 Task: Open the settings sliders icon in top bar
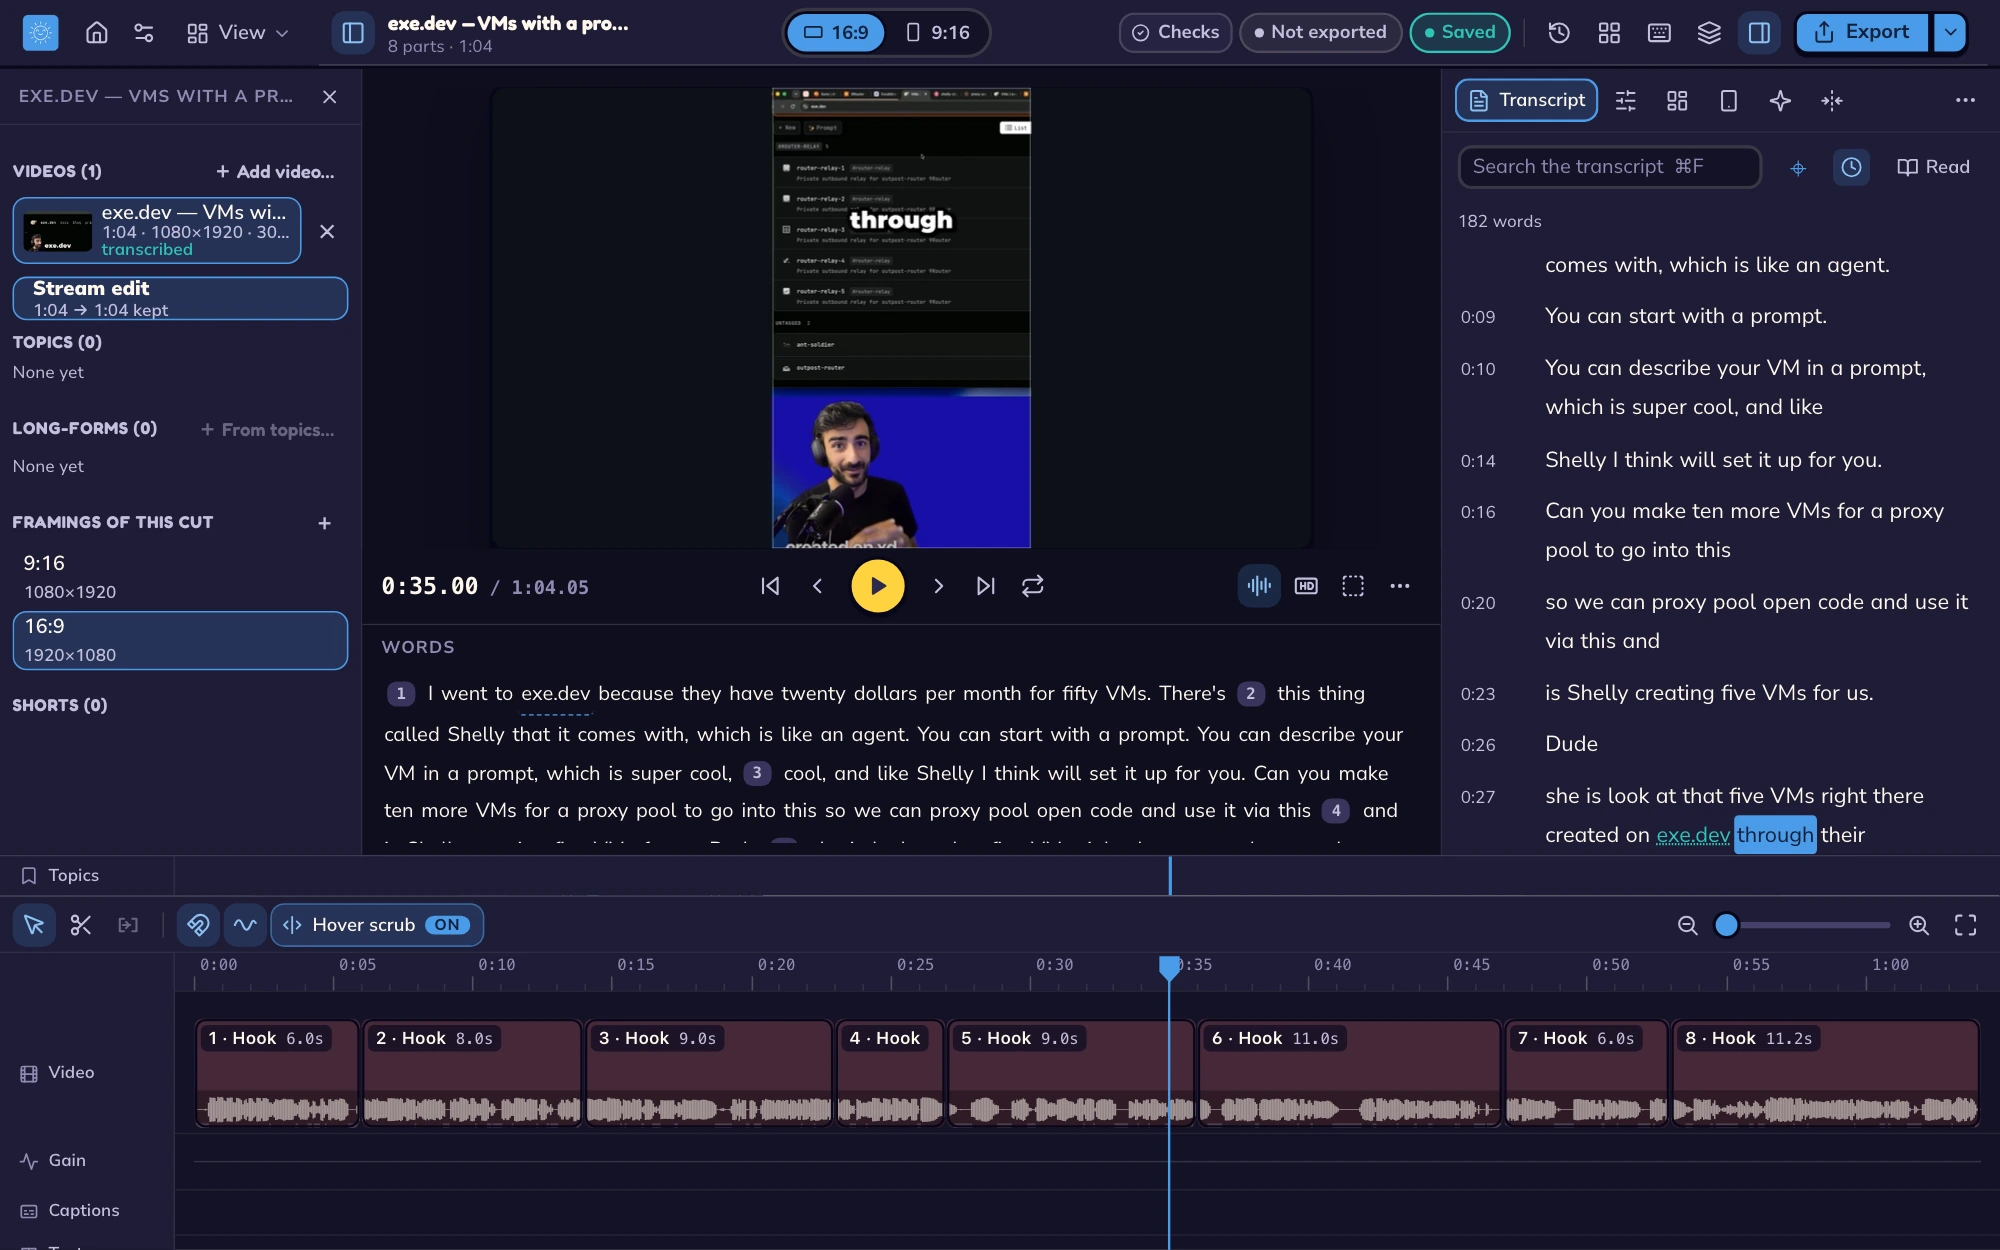(x=144, y=32)
